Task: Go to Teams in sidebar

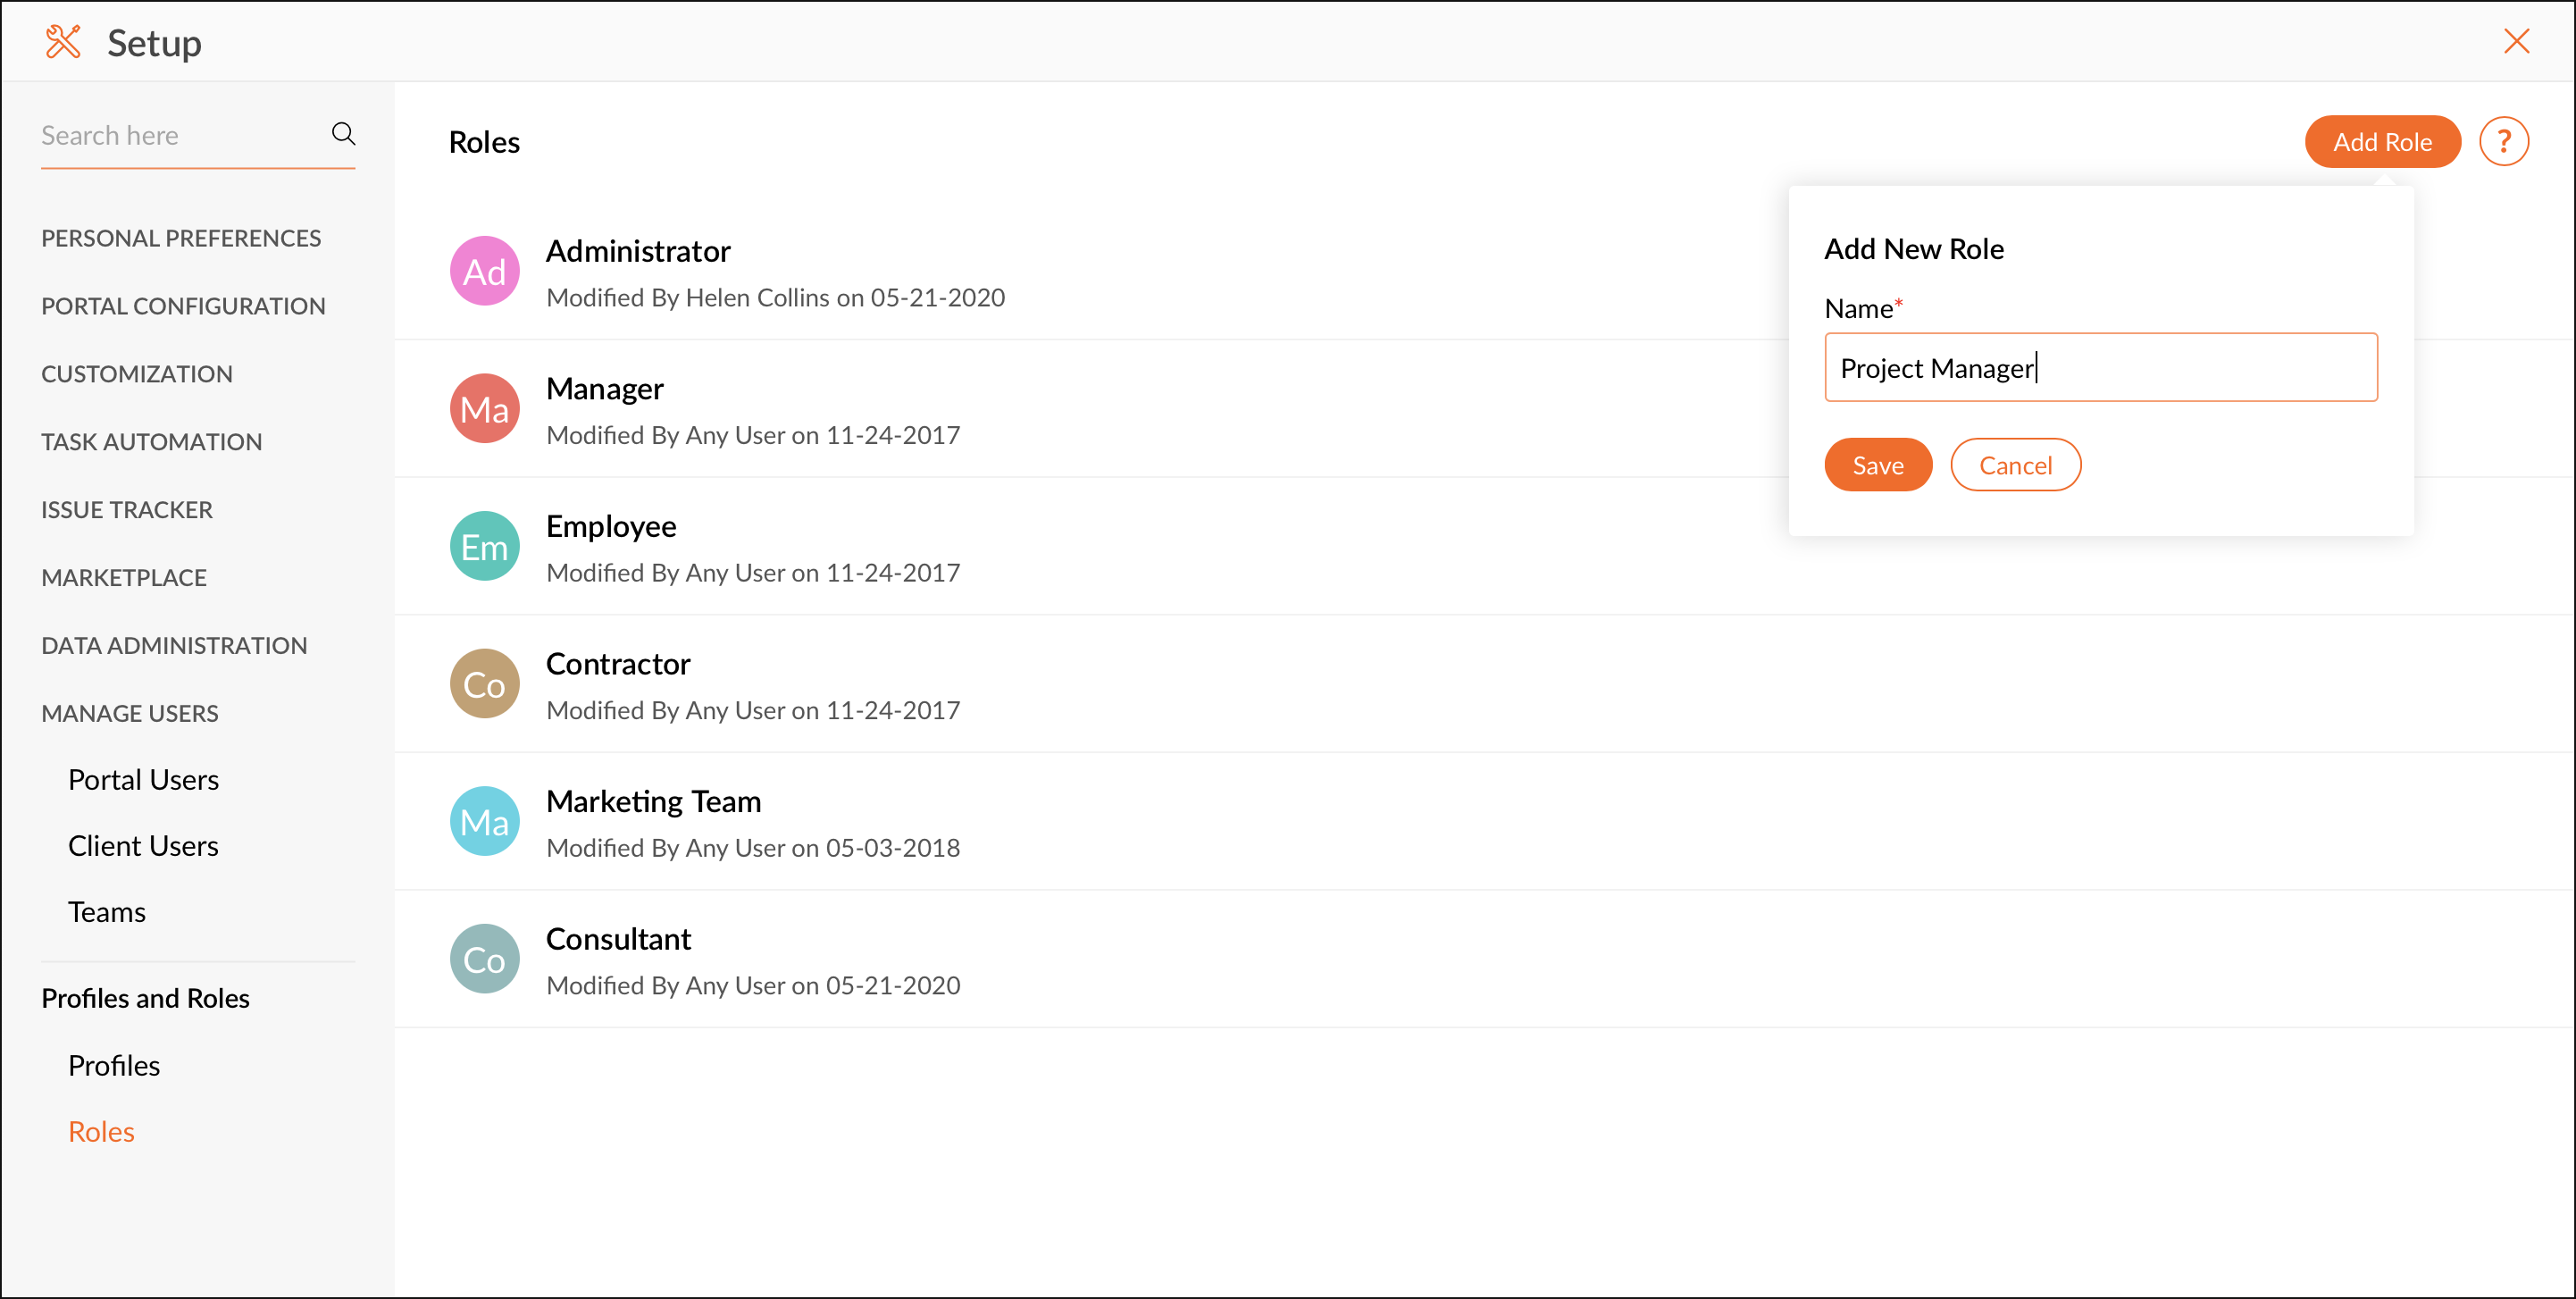Action: pos(107,912)
